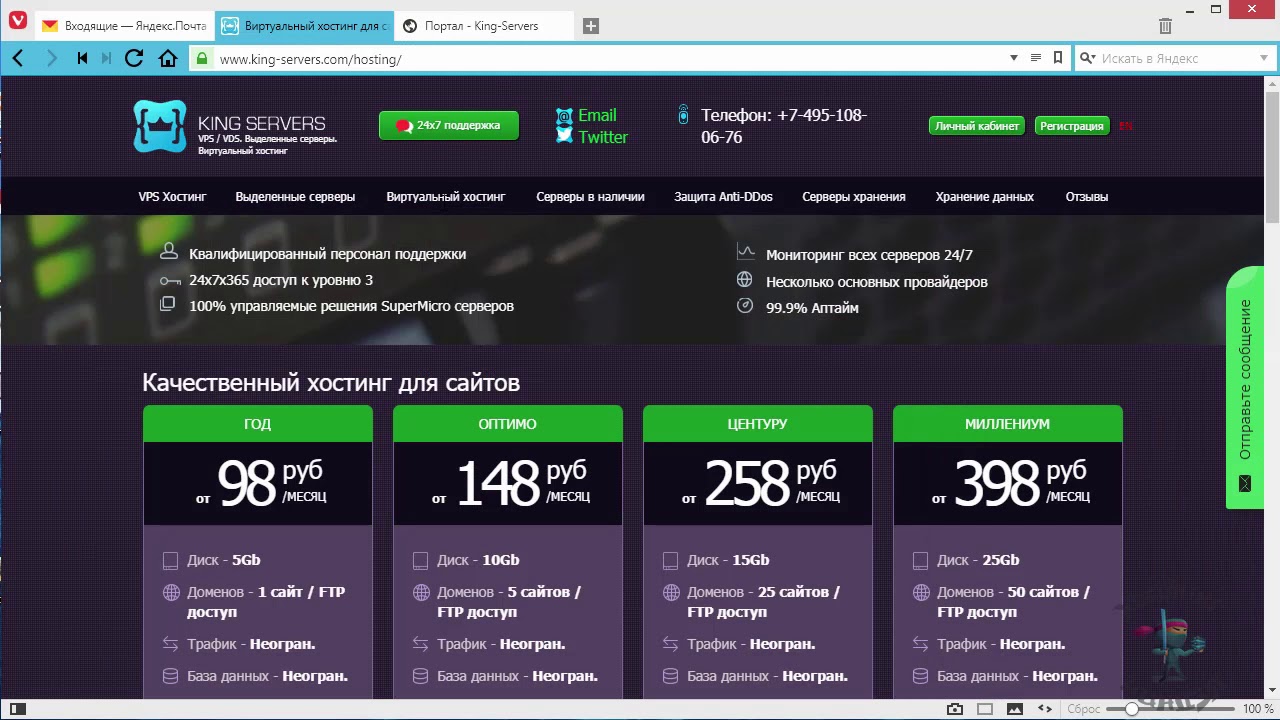
Task: Open the Twitter link
Action: coord(603,137)
